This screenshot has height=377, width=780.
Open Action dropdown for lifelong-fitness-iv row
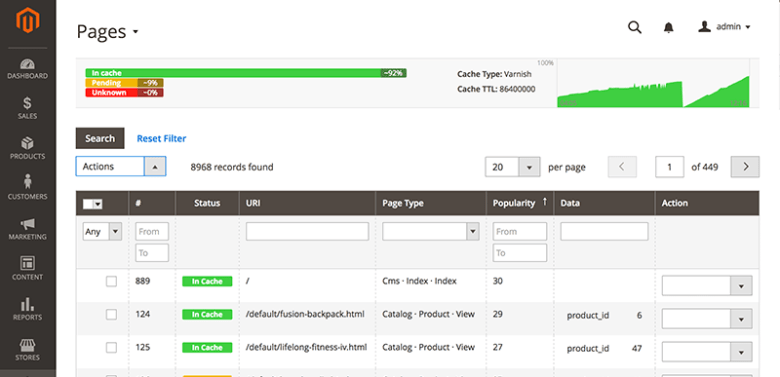707,352
